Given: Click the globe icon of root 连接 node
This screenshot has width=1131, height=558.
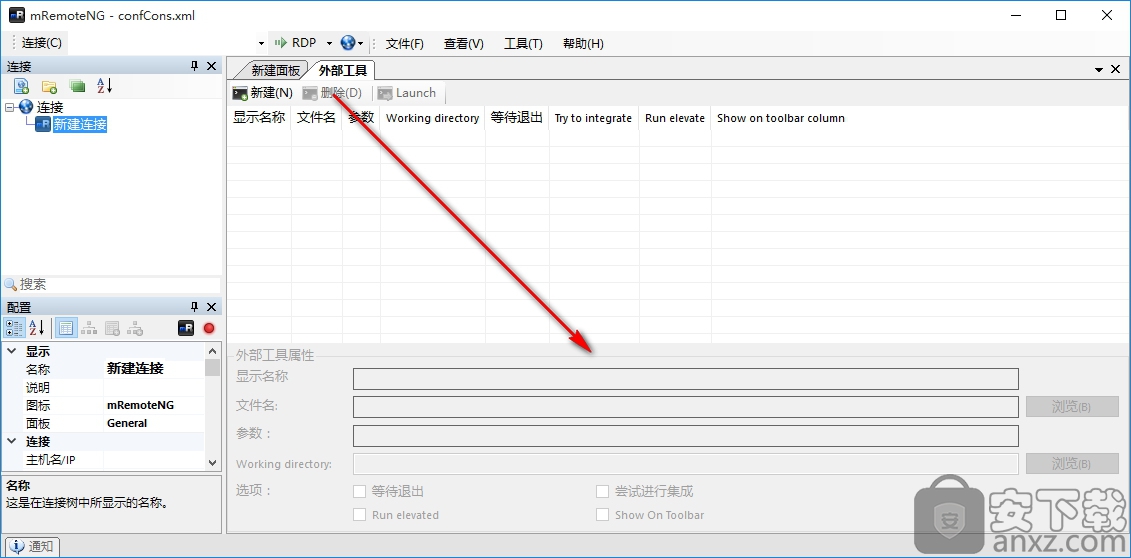Looking at the screenshot, I should click(27, 107).
